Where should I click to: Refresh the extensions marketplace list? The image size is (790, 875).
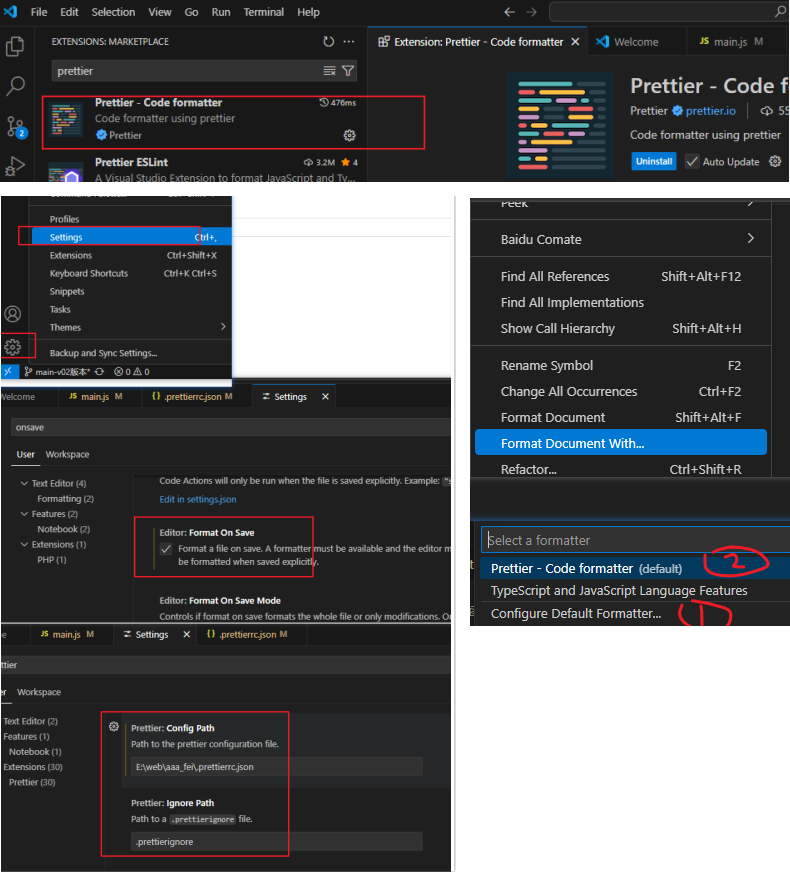click(329, 41)
